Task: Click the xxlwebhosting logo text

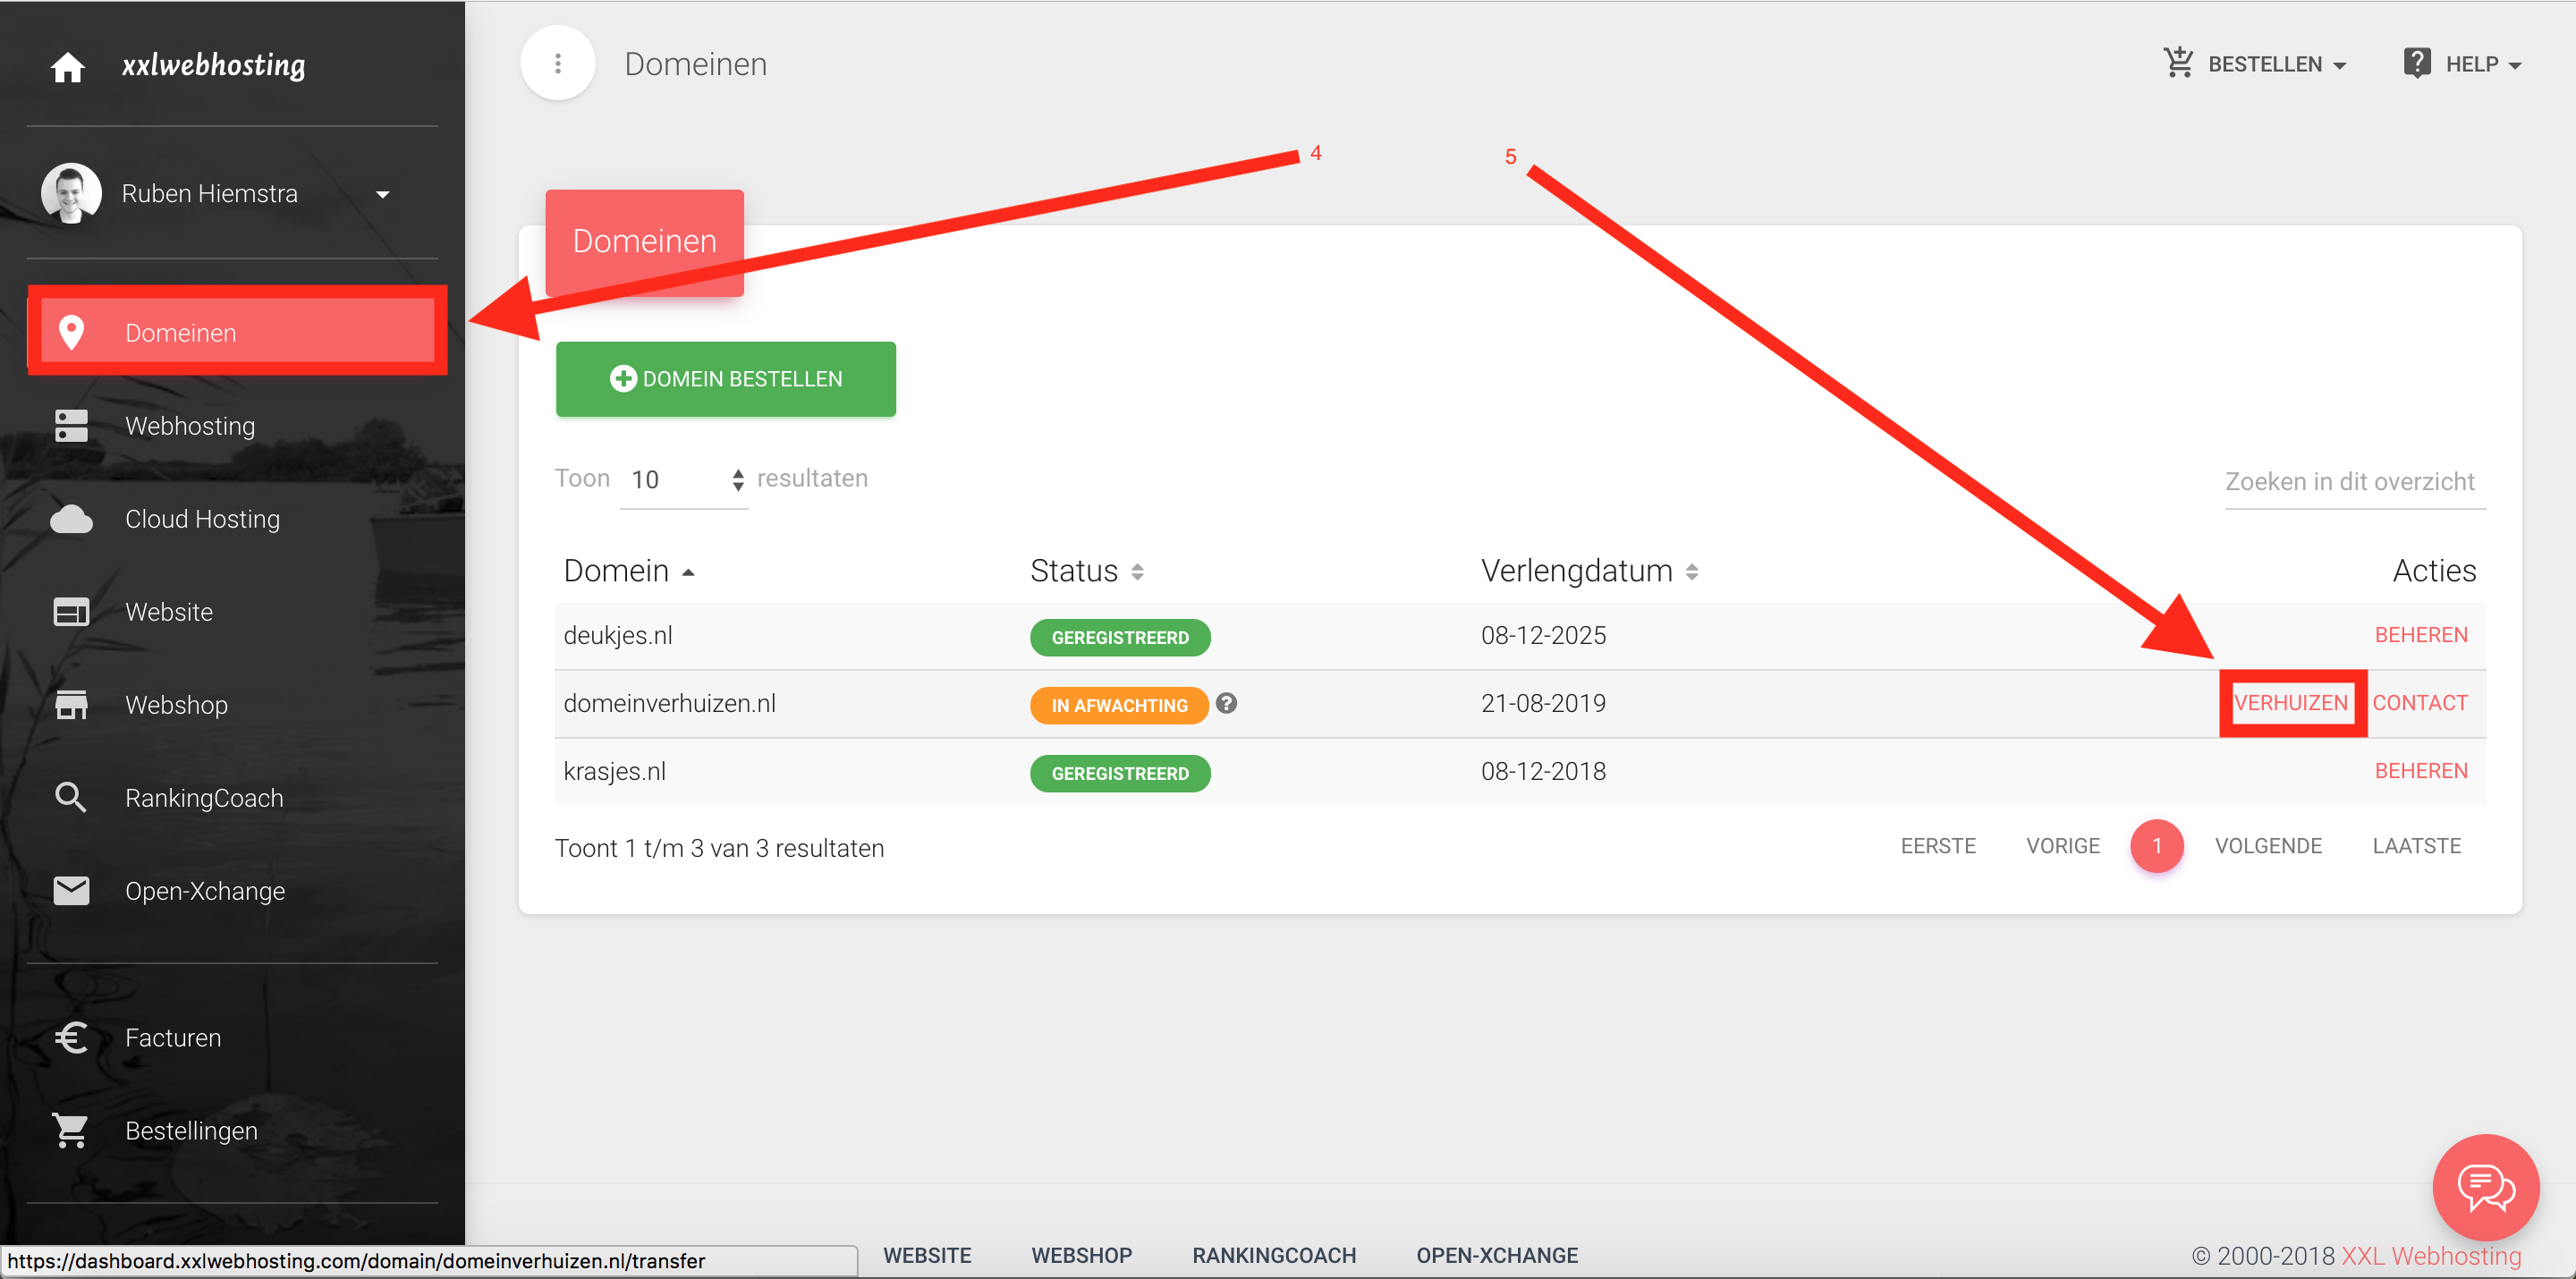Action: point(213,66)
